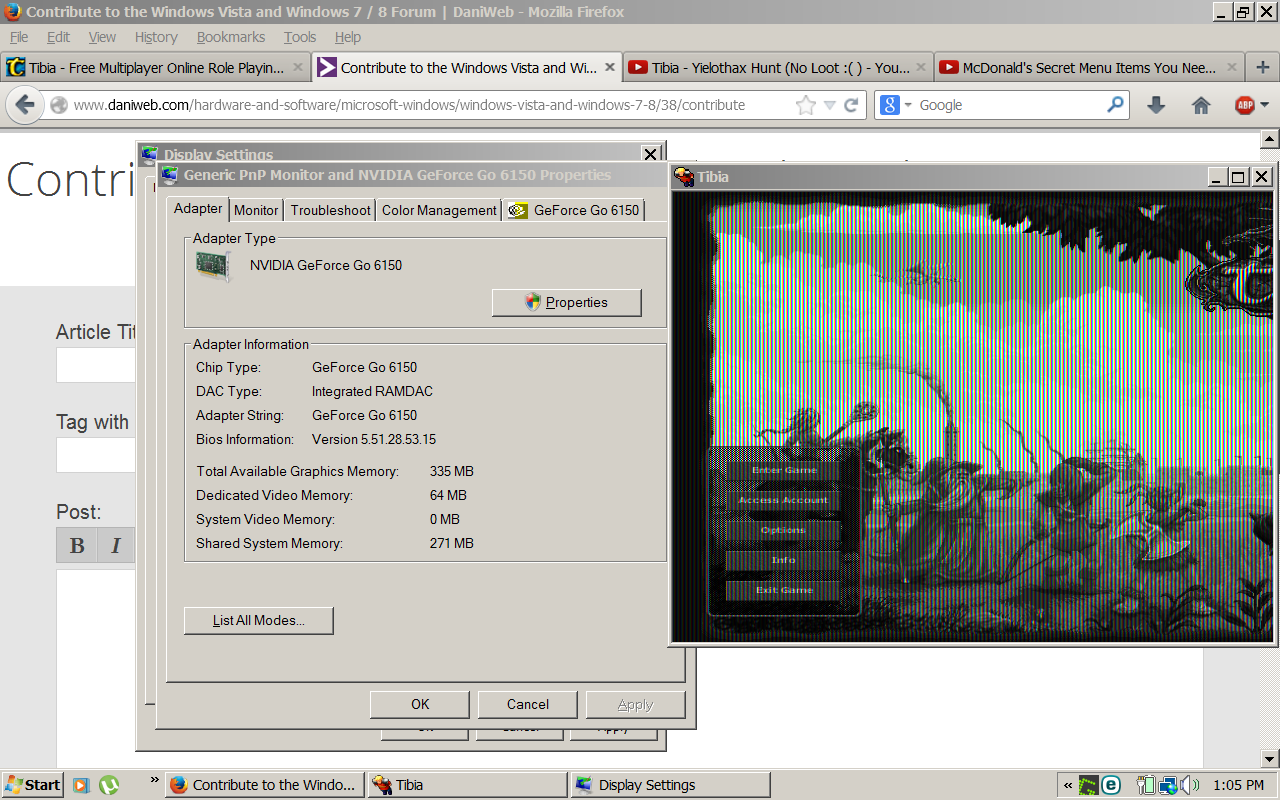Switch to Tibia Free Multiplayer Online tab

point(156,68)
